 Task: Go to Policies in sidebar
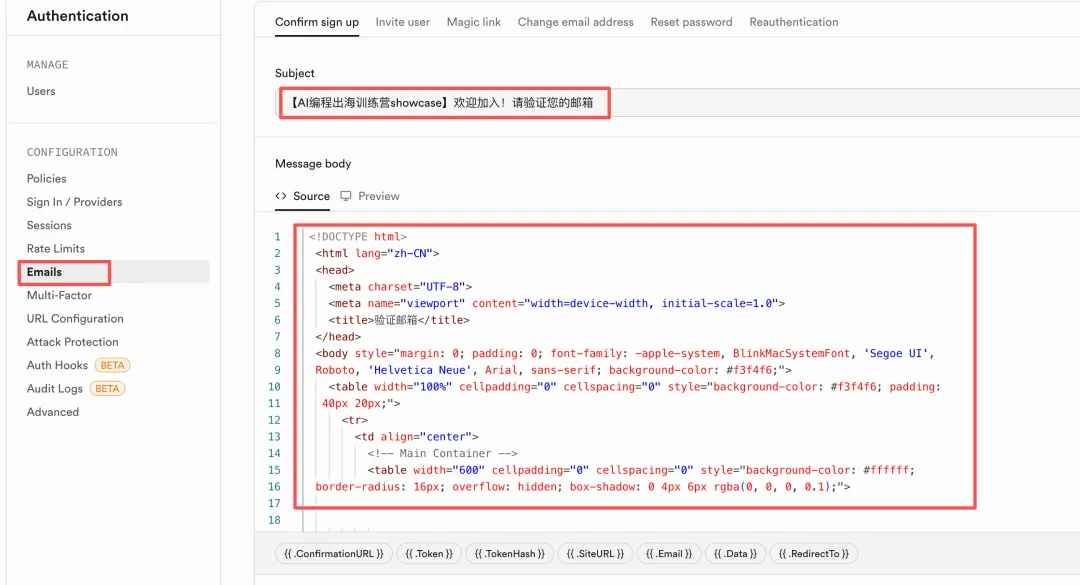[x=47, y=178]
